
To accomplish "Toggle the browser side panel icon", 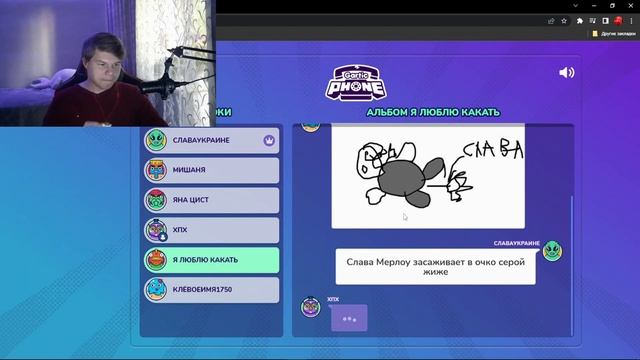I will pos(606,21).
